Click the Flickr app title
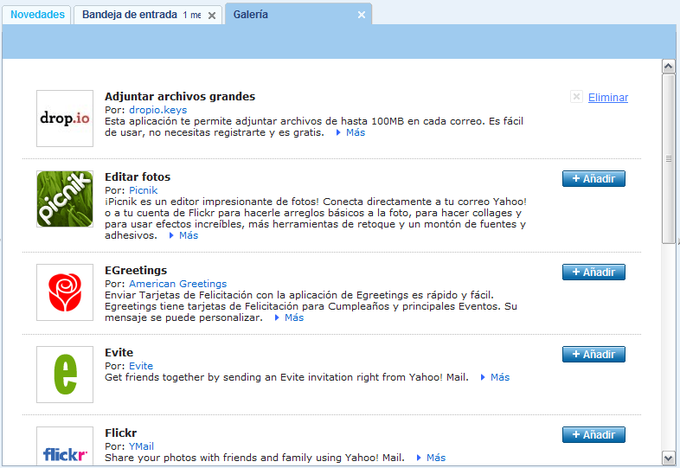This screenshot has height=468, width=680. 121,433
